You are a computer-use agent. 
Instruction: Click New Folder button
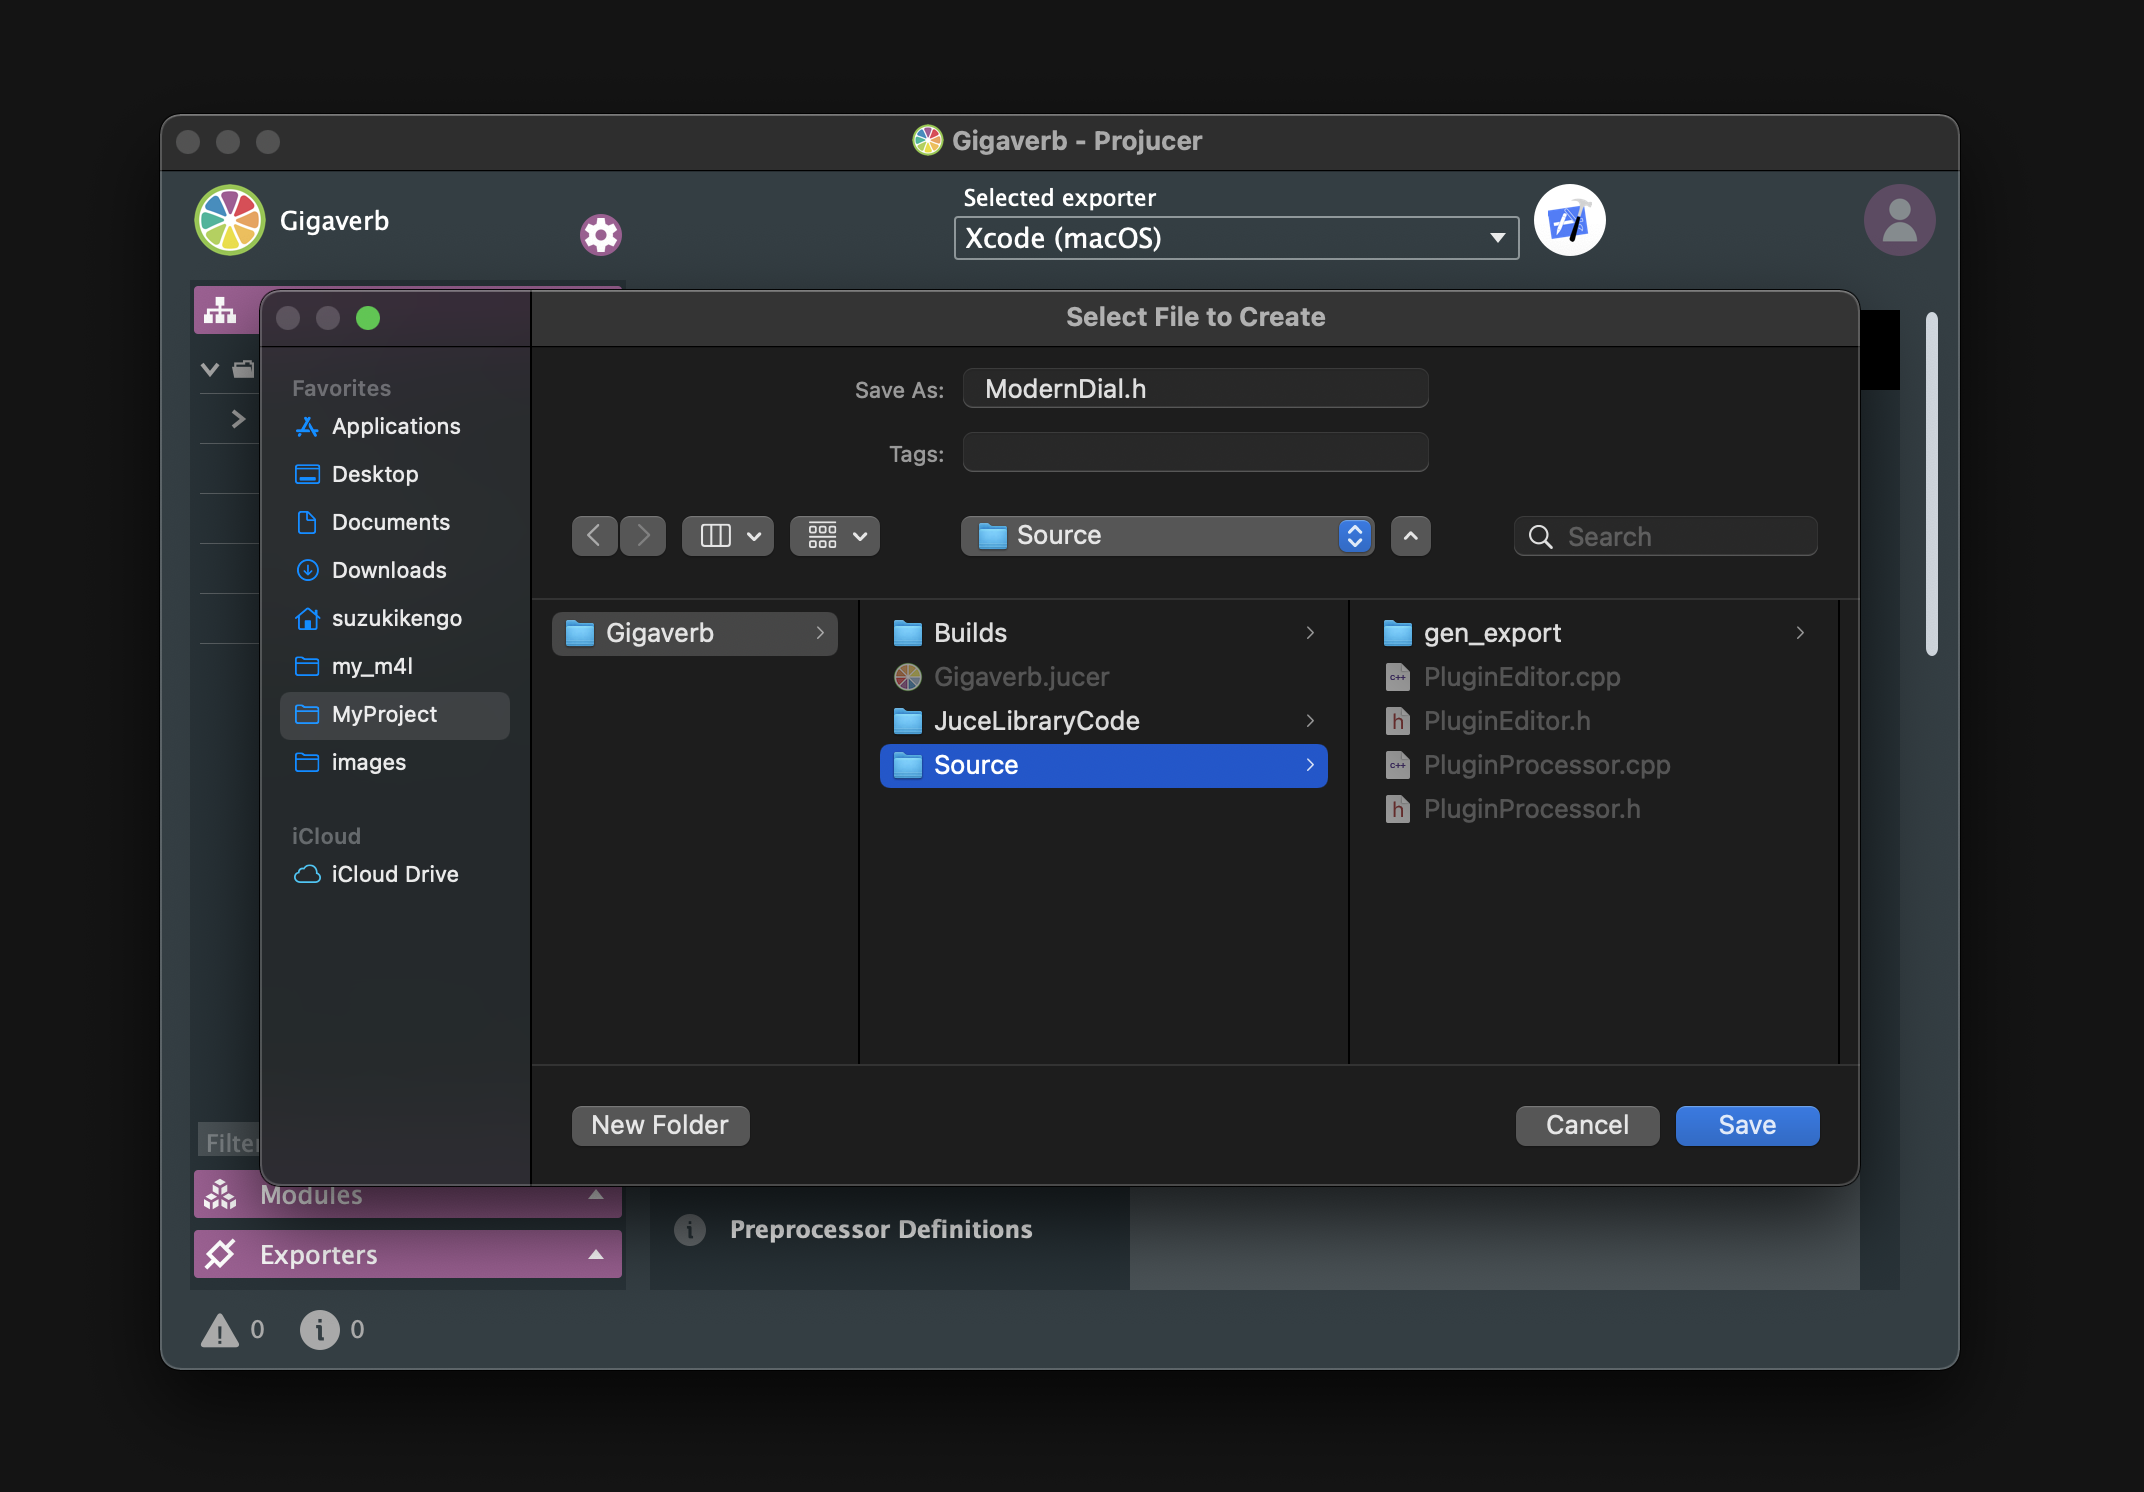tap(660, 1125)
